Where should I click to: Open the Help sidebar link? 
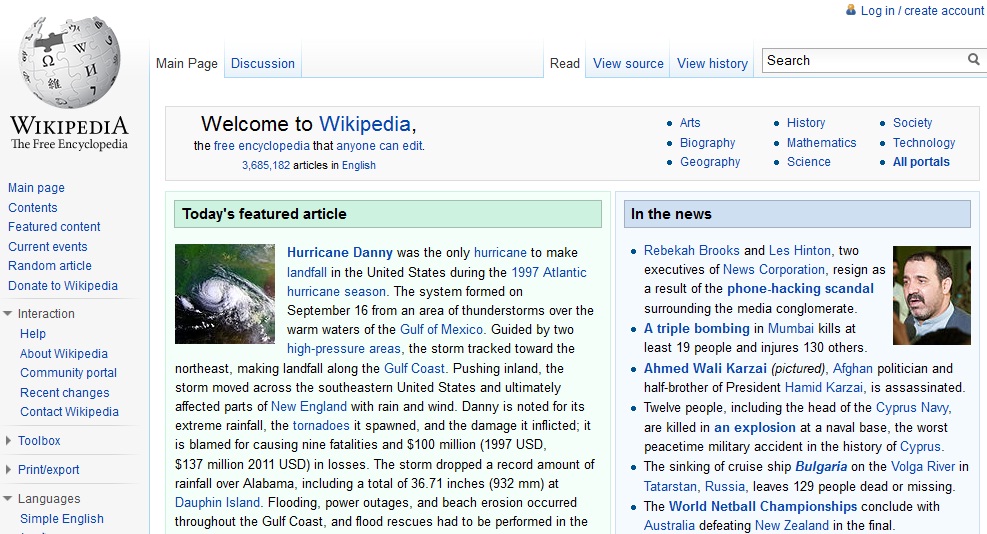33,334
